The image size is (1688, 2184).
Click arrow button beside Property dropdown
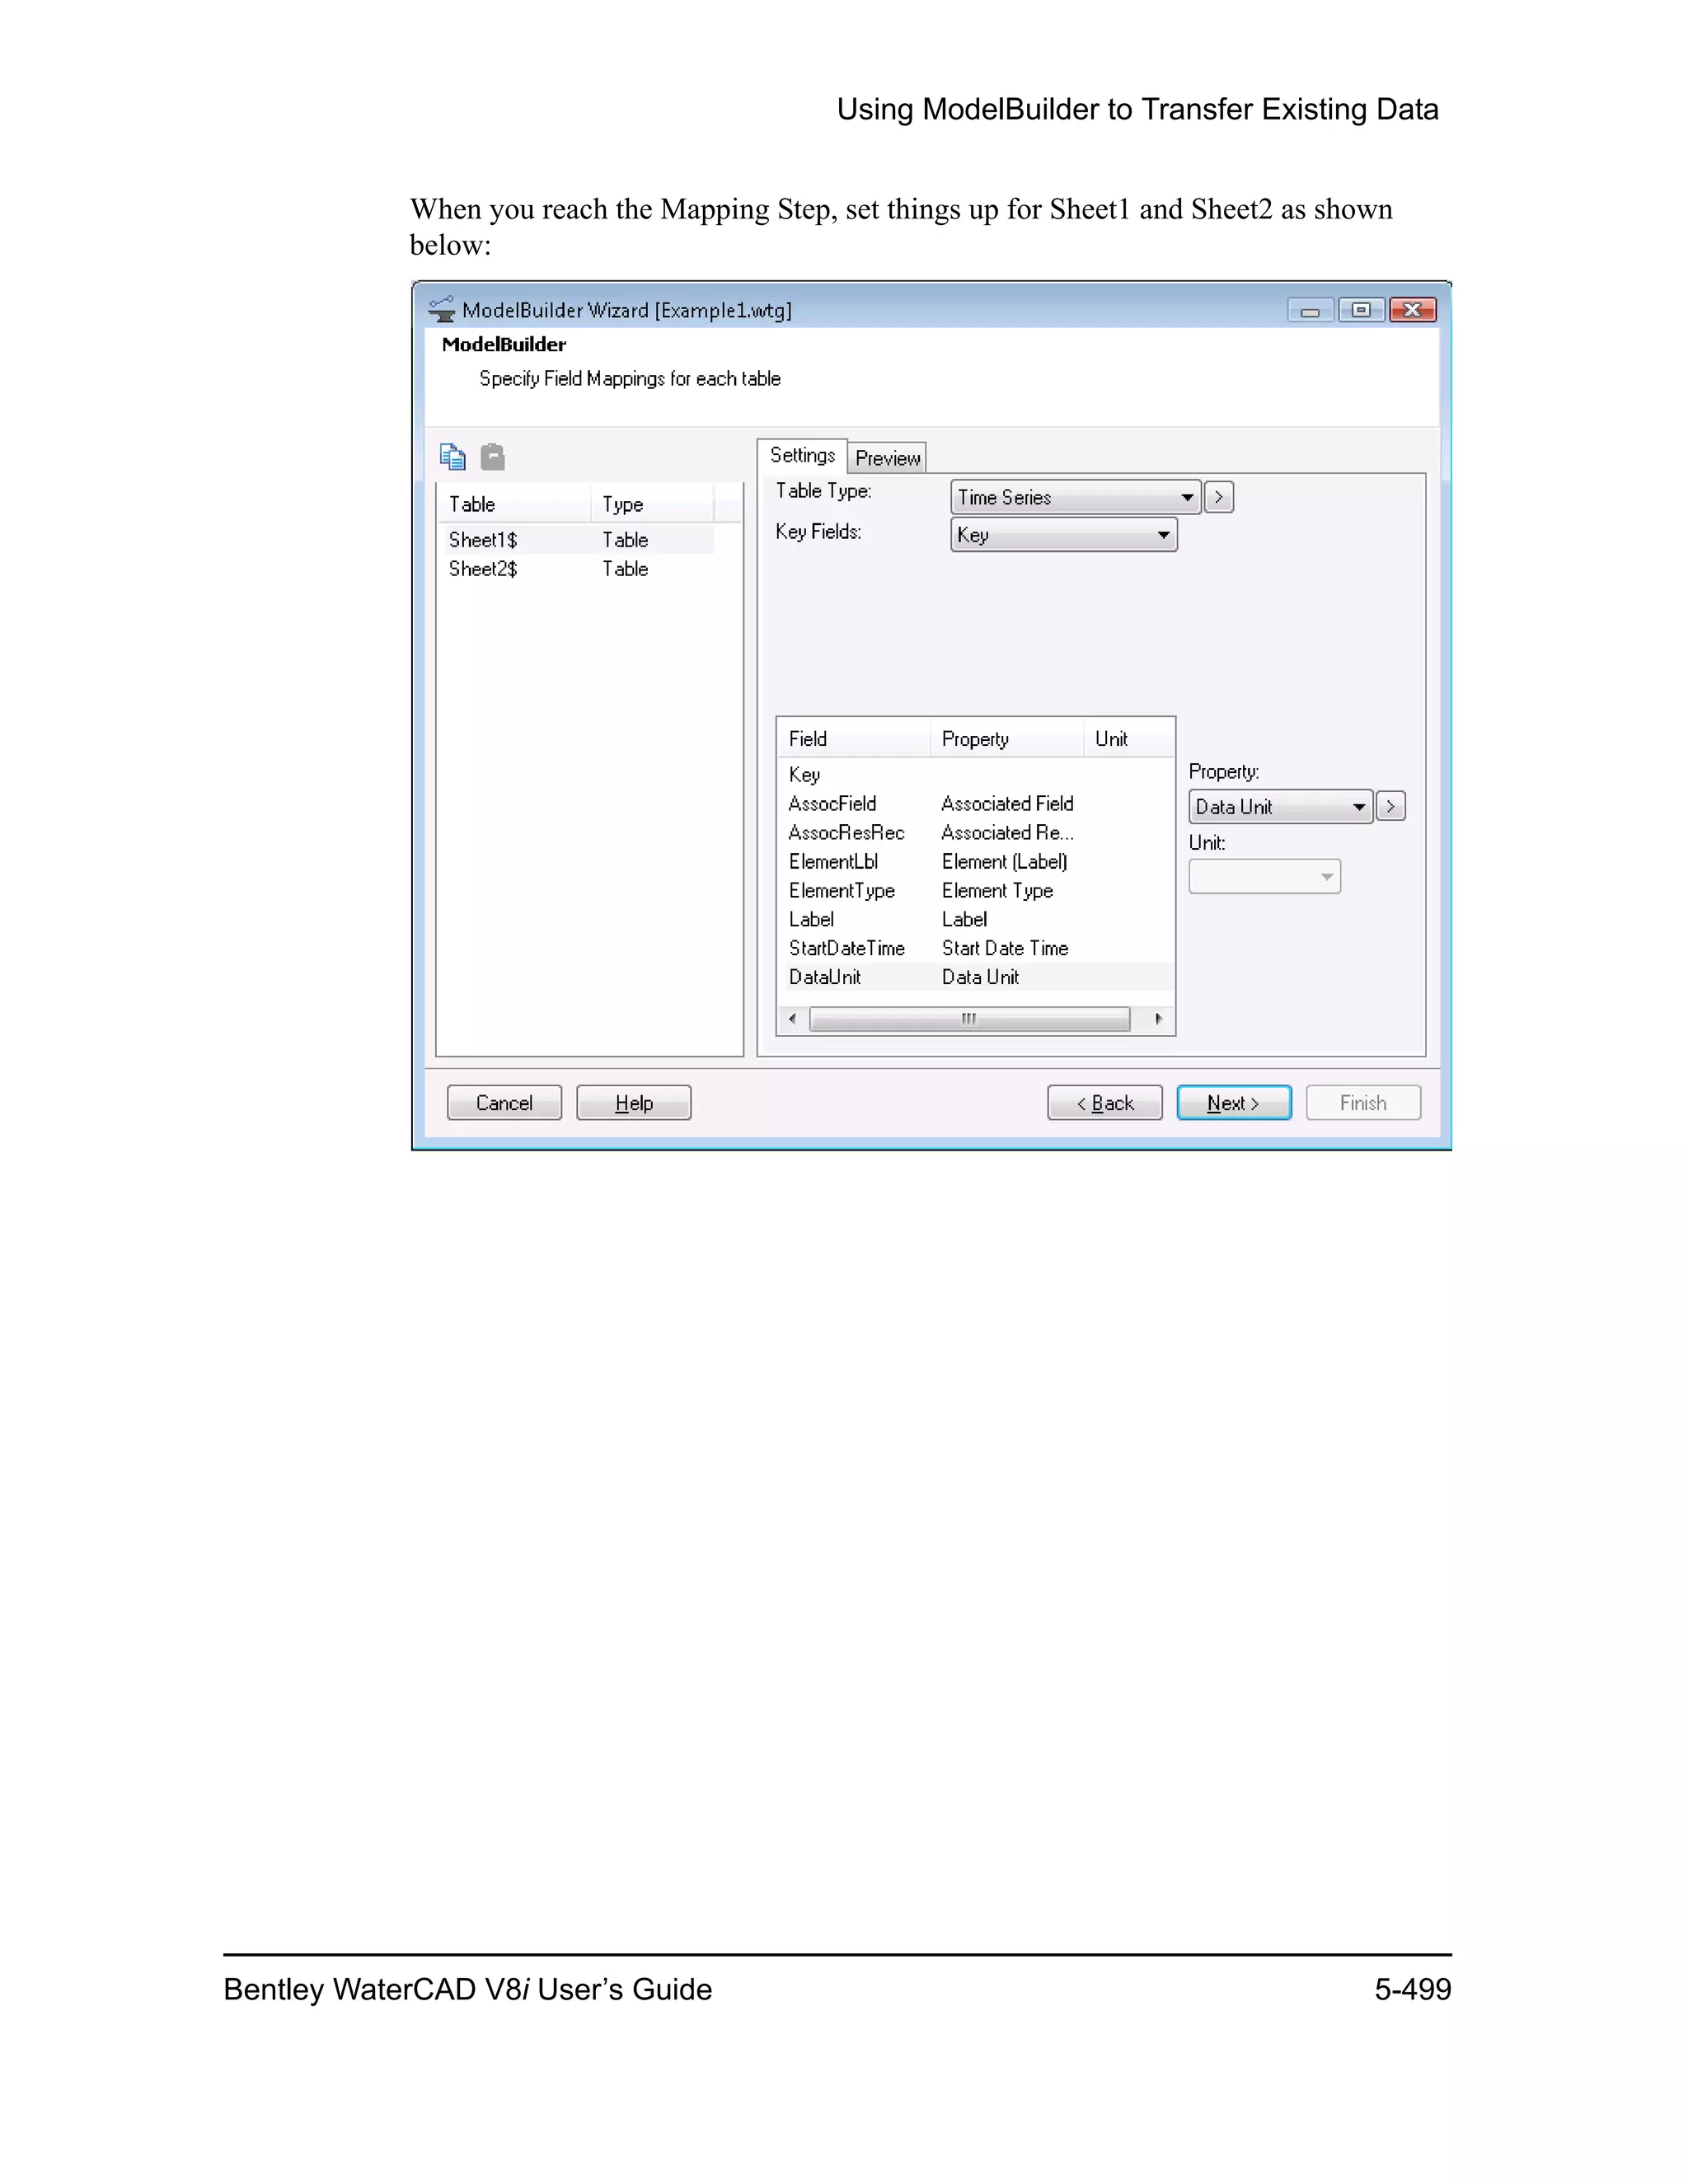pyautogui.click(x=1390, y=806)
